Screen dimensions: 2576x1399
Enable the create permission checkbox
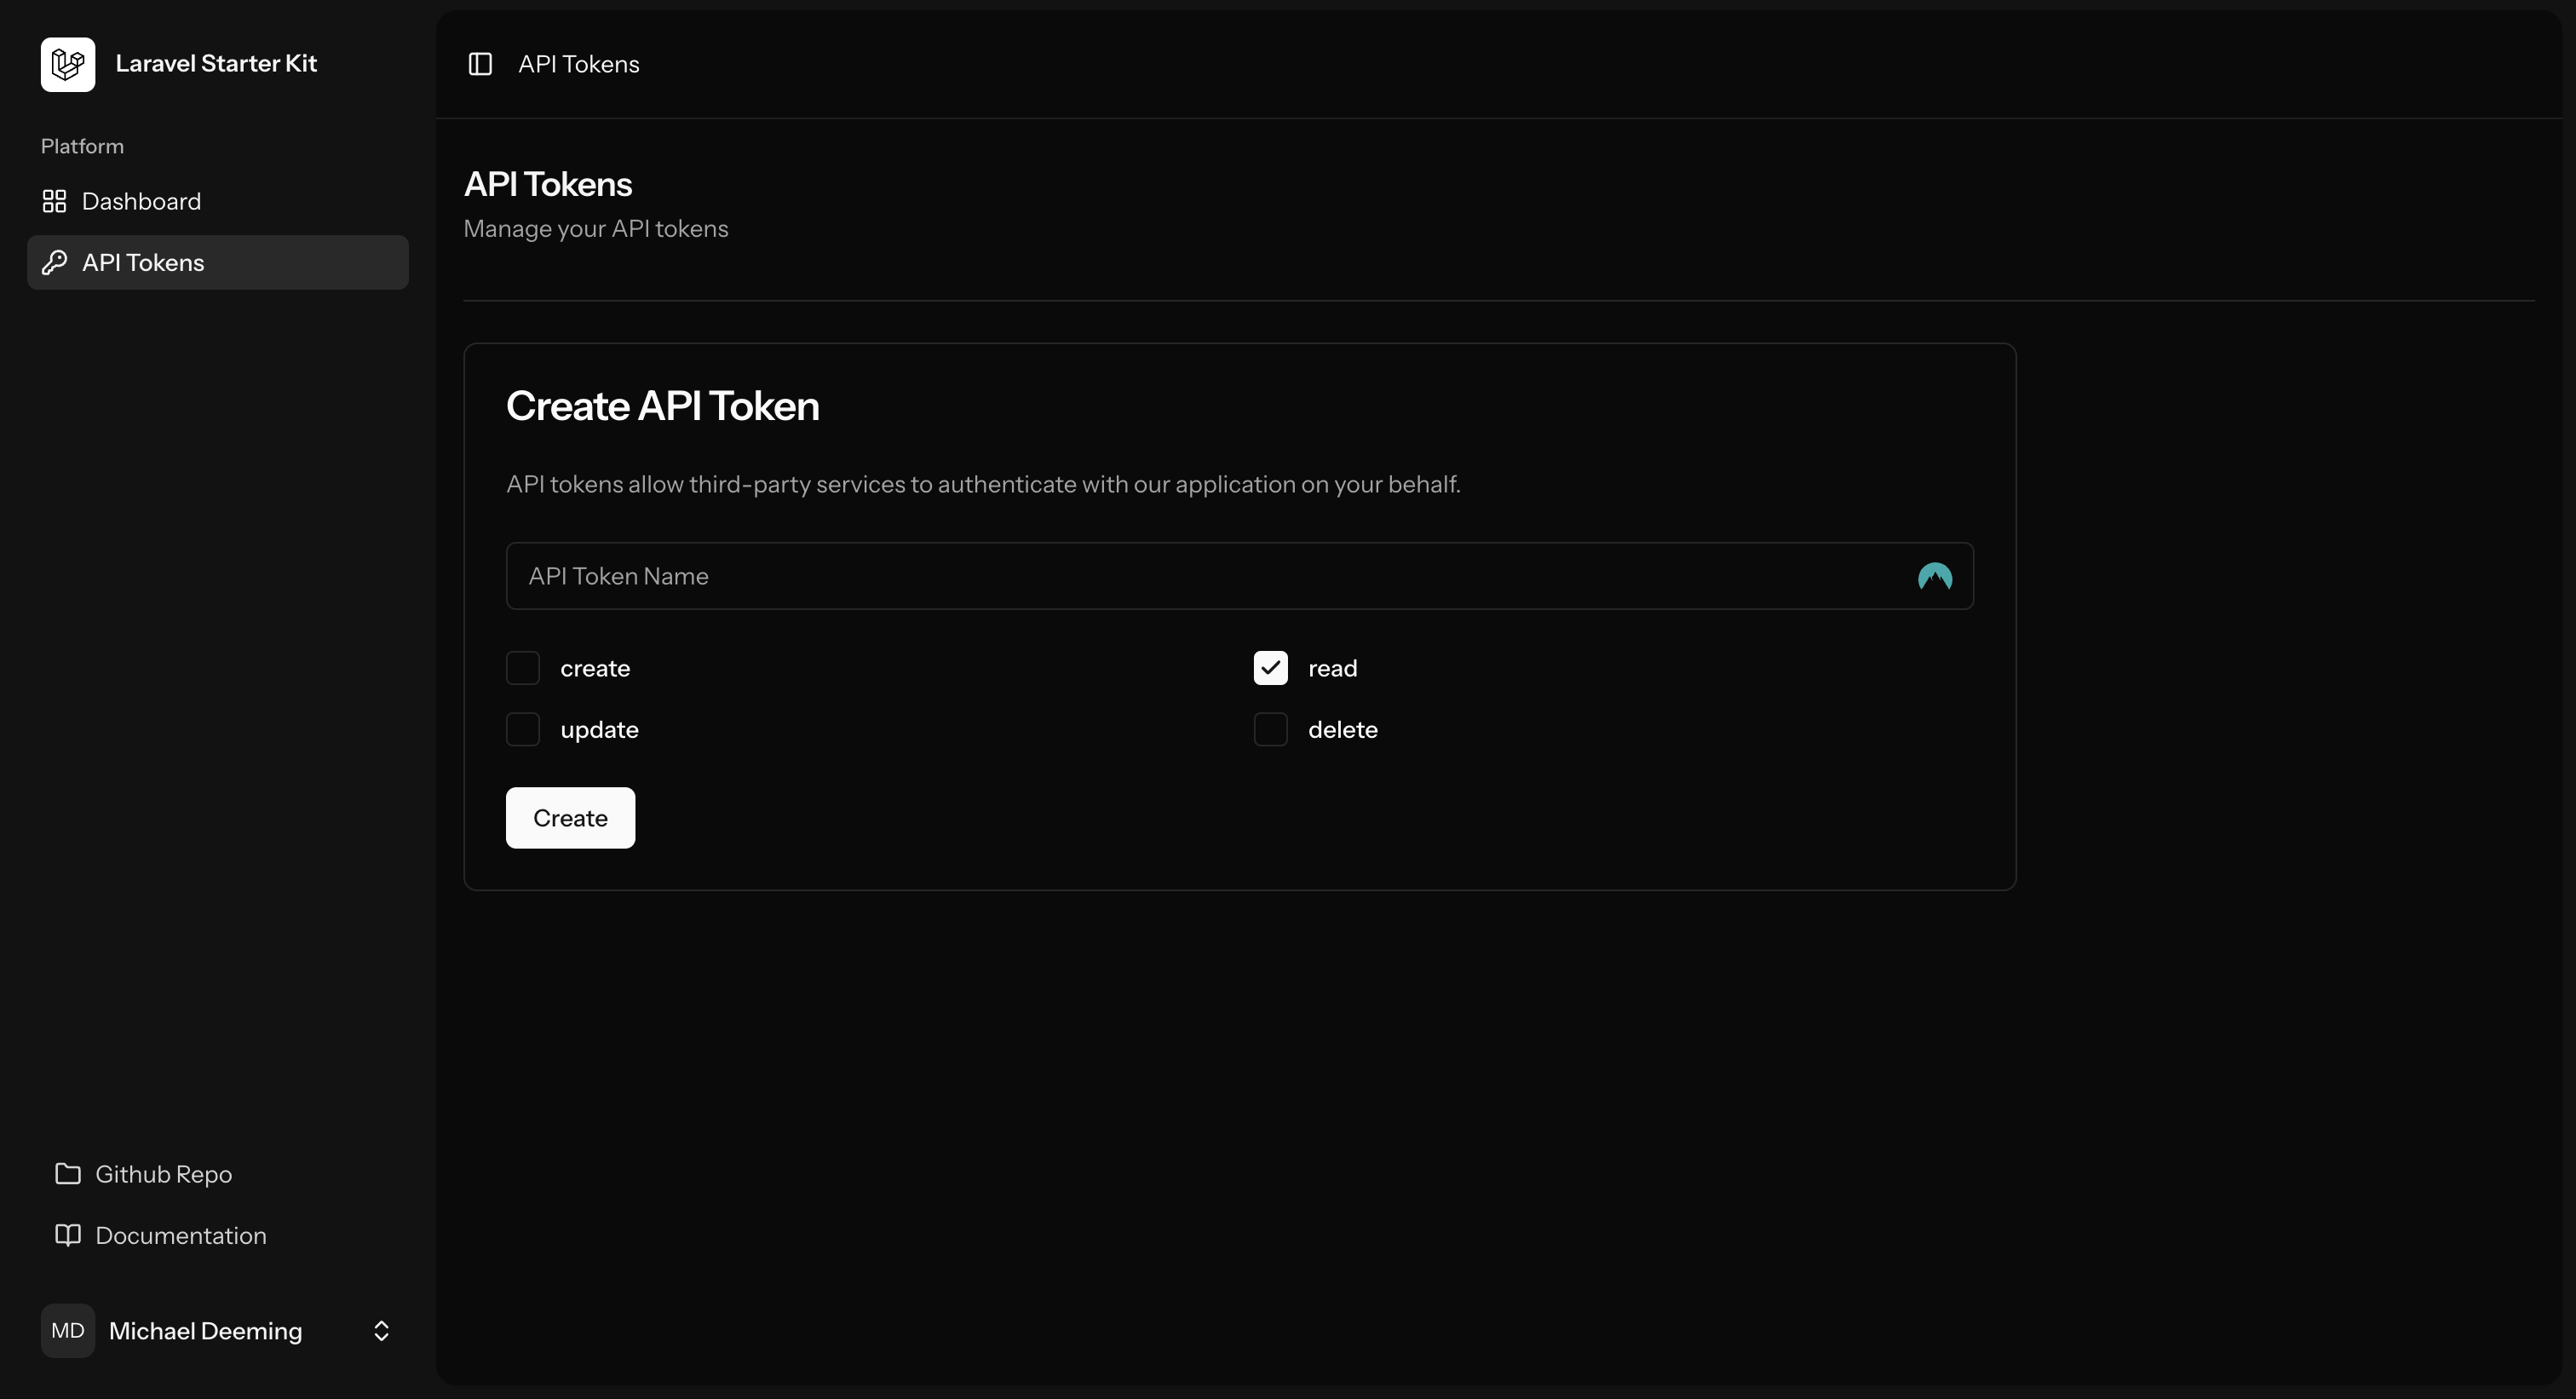click(523, 668)
